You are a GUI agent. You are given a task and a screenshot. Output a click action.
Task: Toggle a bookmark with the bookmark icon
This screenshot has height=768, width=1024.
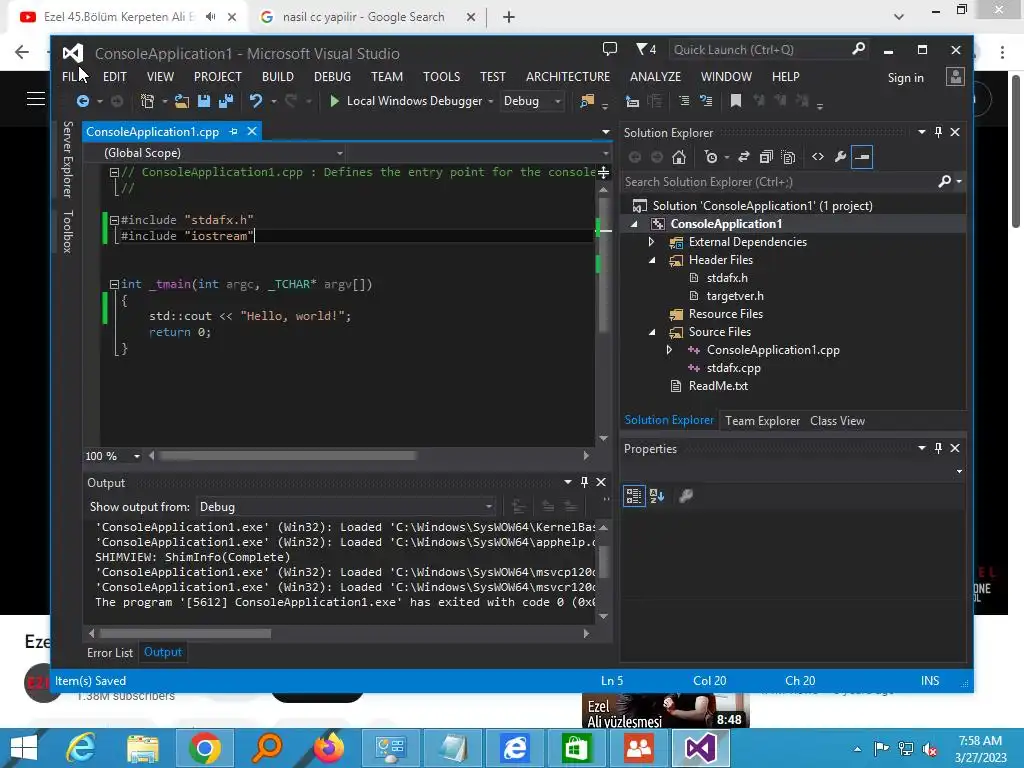[x=735, y=101]
